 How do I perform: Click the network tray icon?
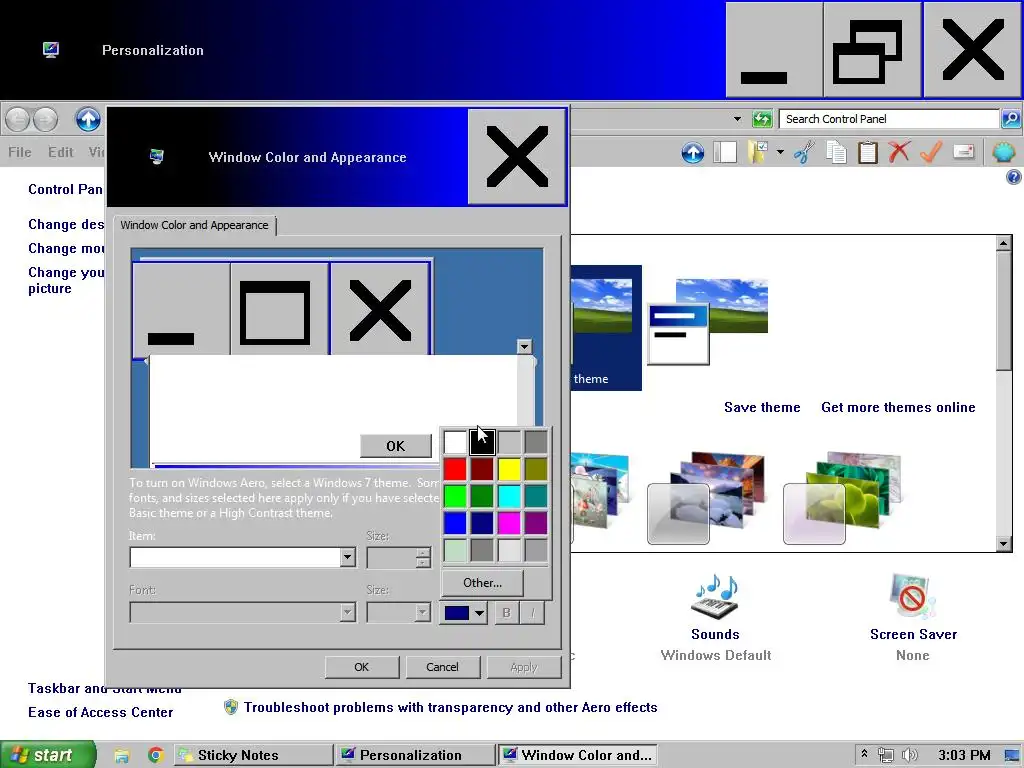click(886, 755)
